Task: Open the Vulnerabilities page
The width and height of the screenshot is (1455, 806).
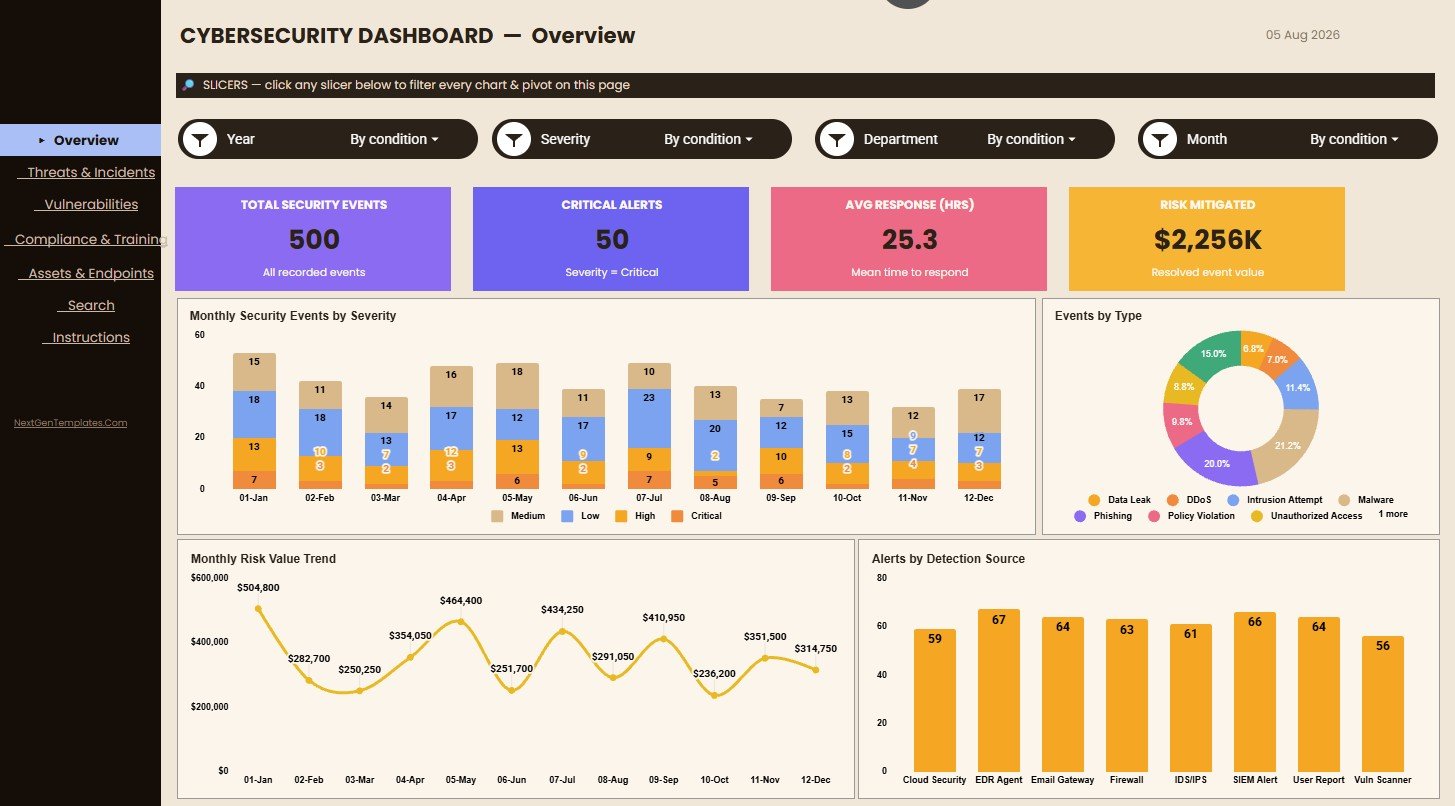Action: coord(91,204)
